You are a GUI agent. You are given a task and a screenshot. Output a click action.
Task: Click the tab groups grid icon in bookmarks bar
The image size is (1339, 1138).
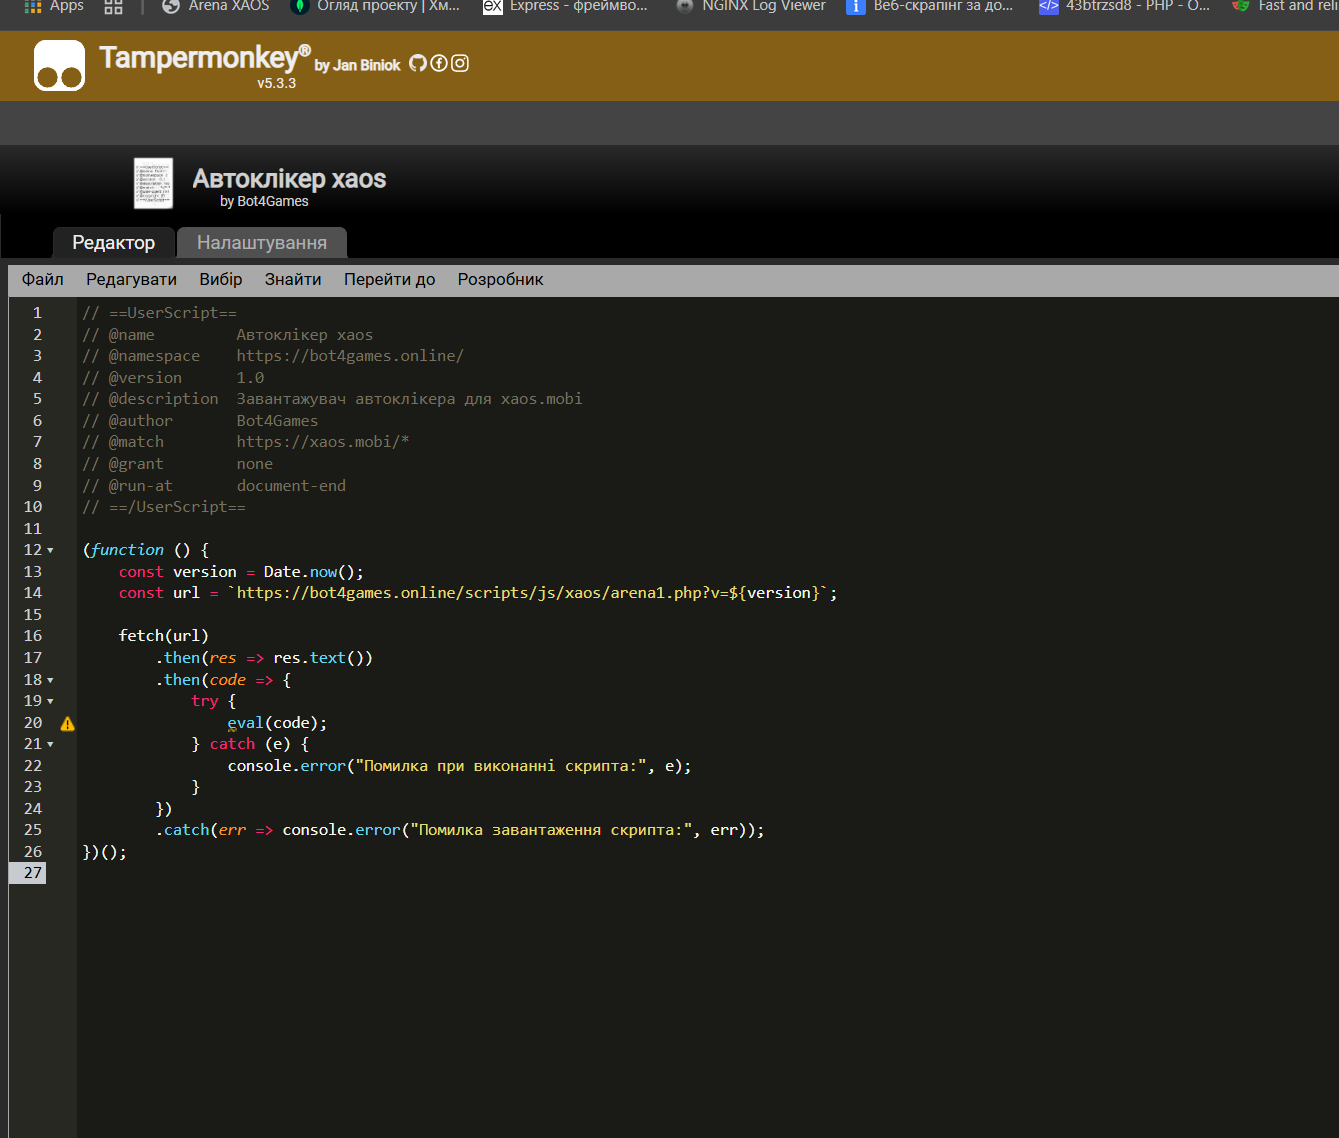coord(113,6)
